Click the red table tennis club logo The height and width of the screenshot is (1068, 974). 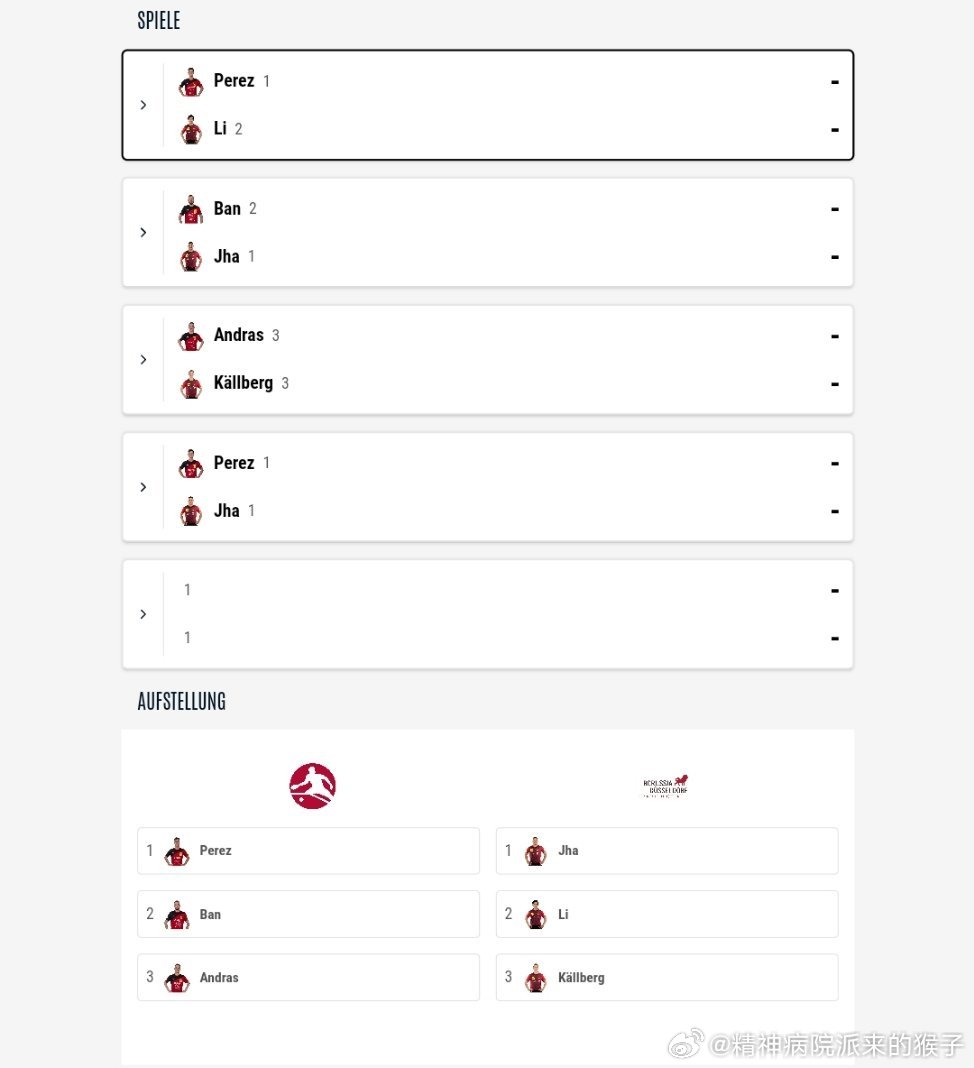[313, 785]
